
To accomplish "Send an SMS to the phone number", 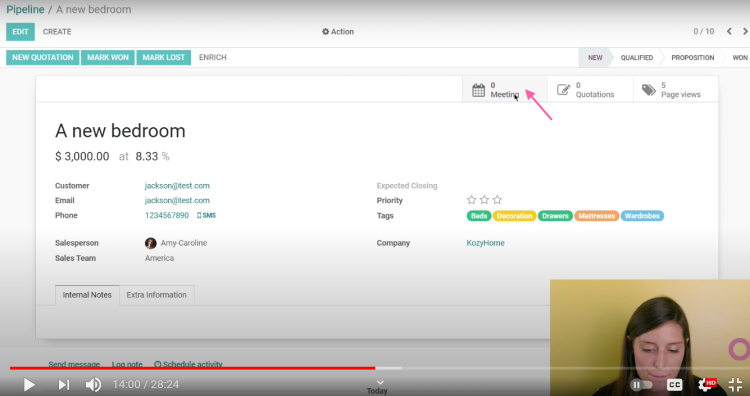I will coord(206,215).
